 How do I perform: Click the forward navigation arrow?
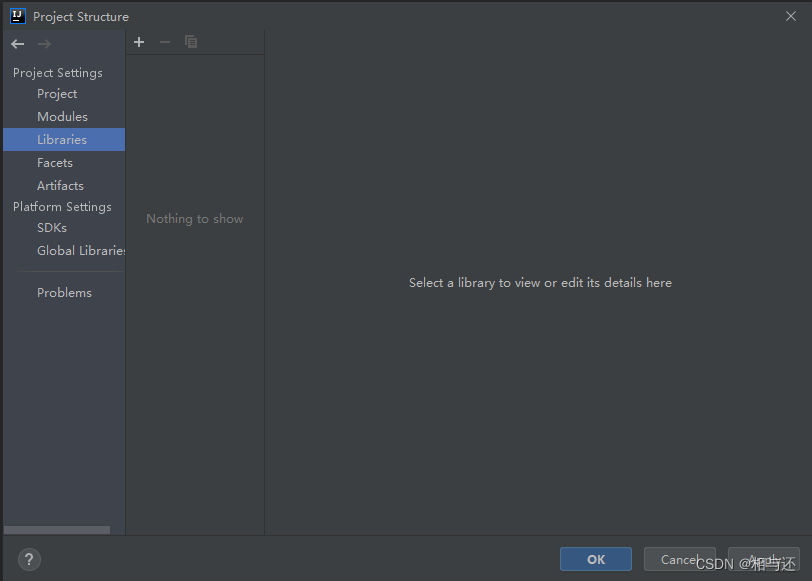point(45,44)
